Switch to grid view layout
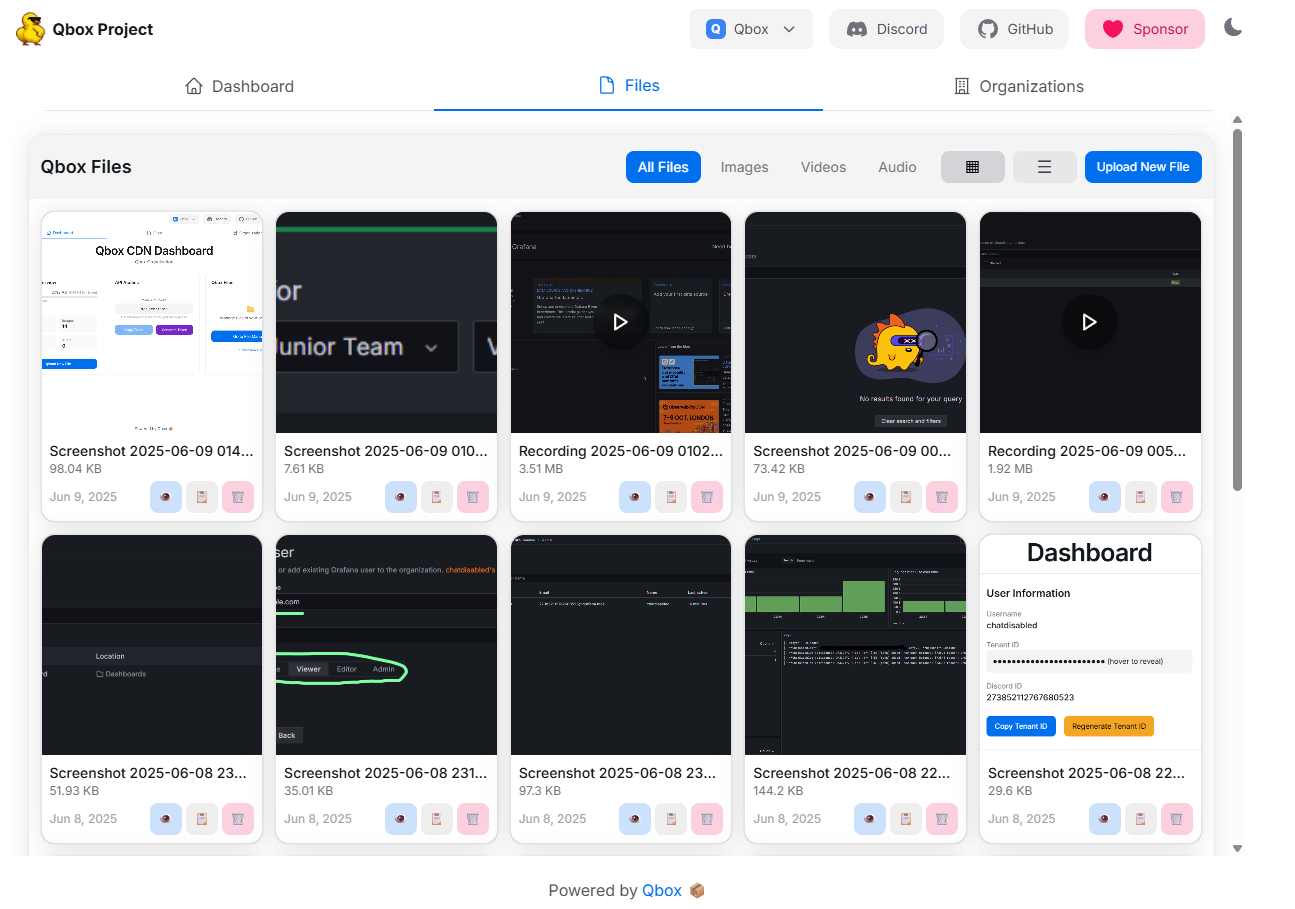1295x909 pixels. [973, 167]
